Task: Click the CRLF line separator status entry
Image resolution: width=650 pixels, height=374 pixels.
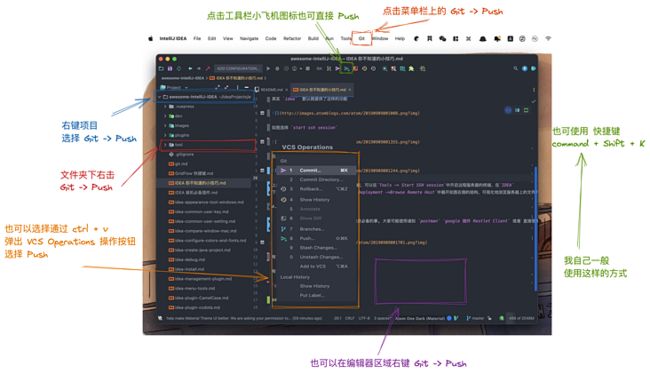Action: click(x=350, y=318)
